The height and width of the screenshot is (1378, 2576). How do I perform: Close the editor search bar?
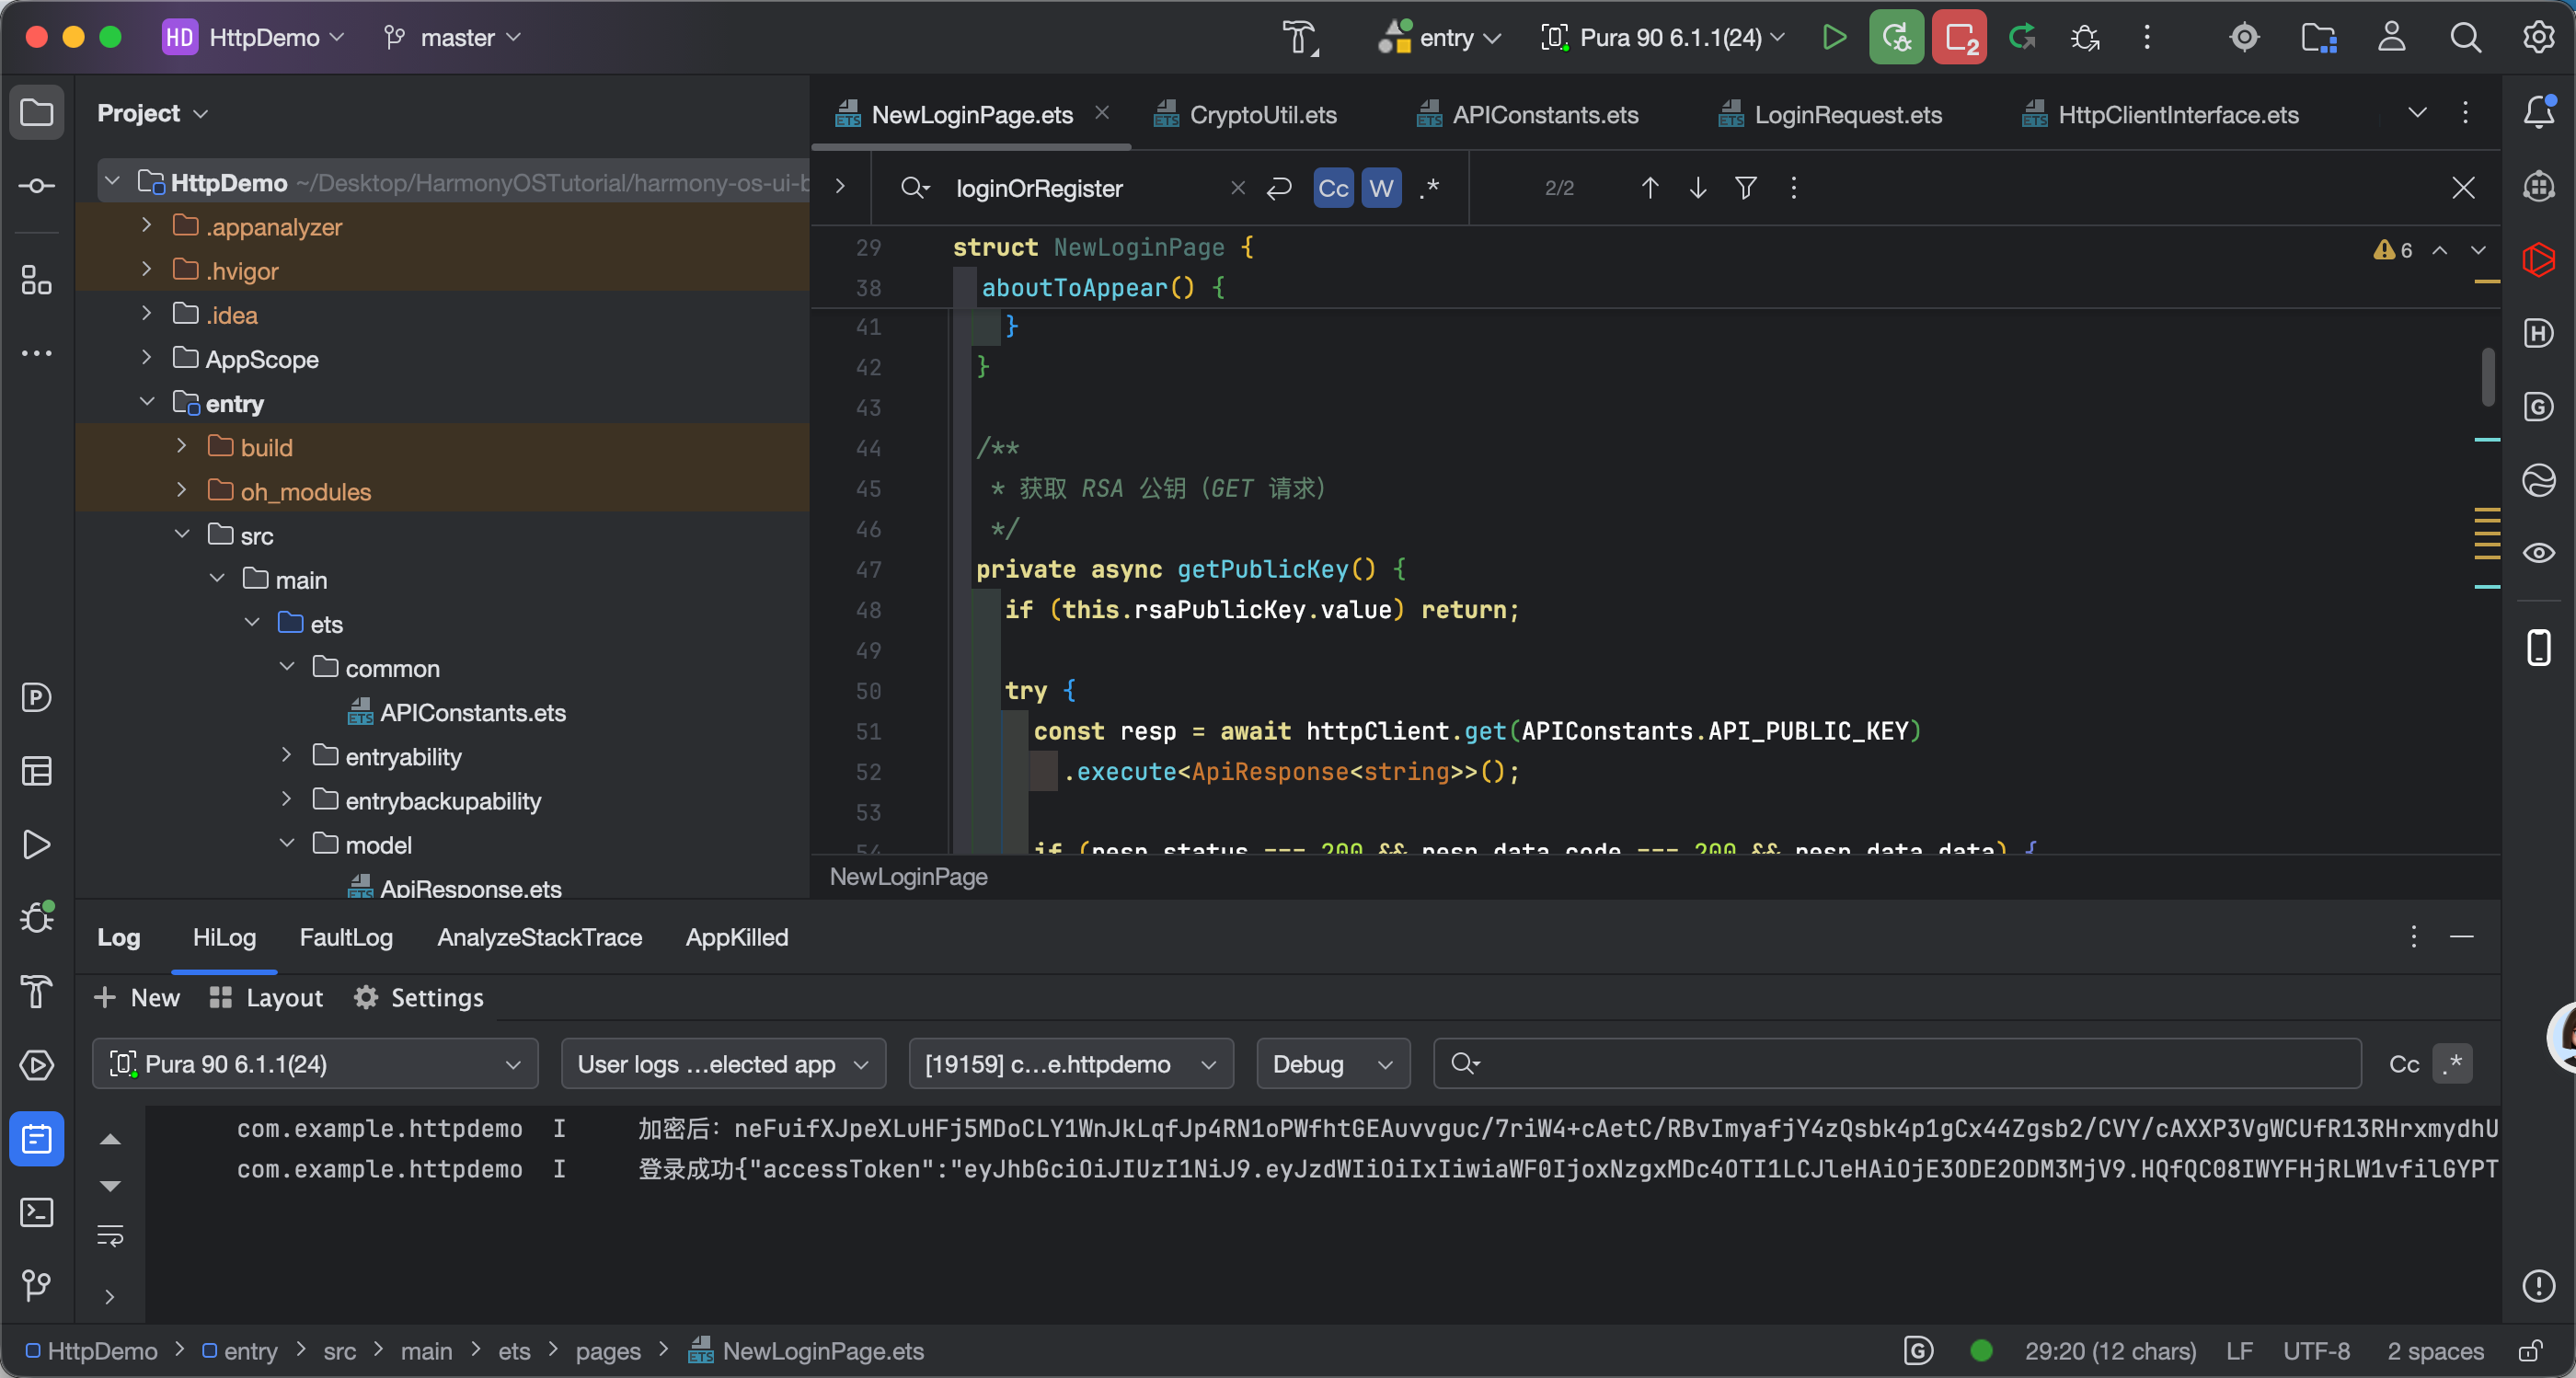point(2463,188)
